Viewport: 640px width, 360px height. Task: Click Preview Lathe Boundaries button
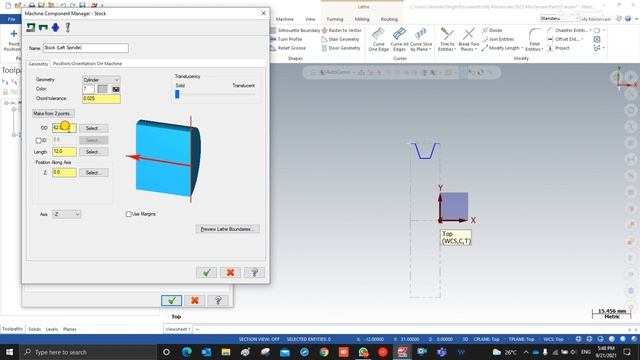pyautogui.click(x=227, y=229)
